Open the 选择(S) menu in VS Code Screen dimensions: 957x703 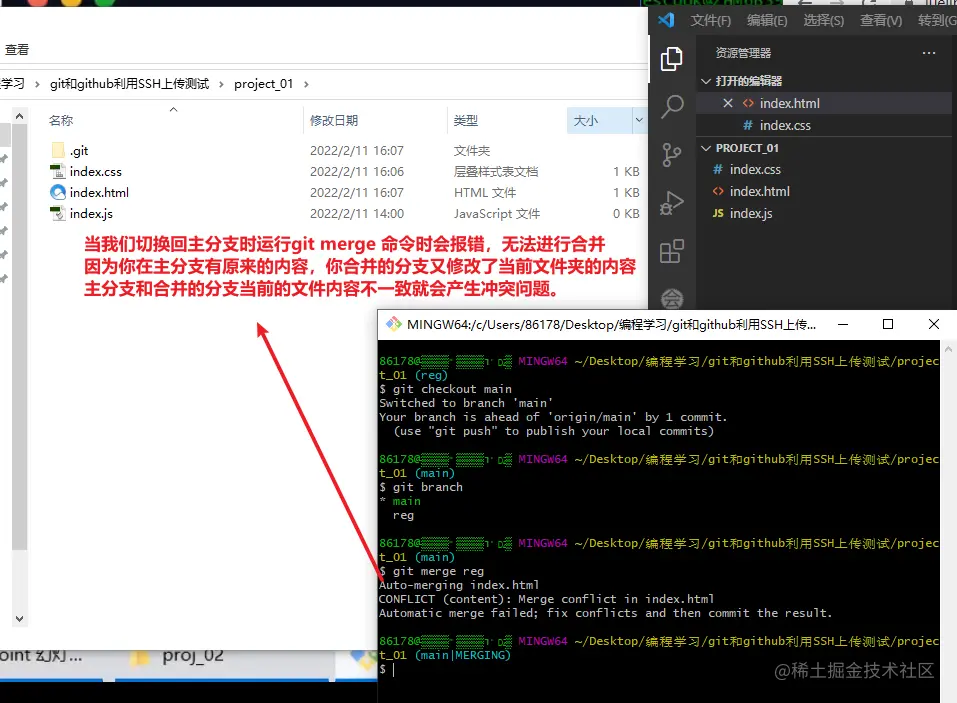coord(823,21)
